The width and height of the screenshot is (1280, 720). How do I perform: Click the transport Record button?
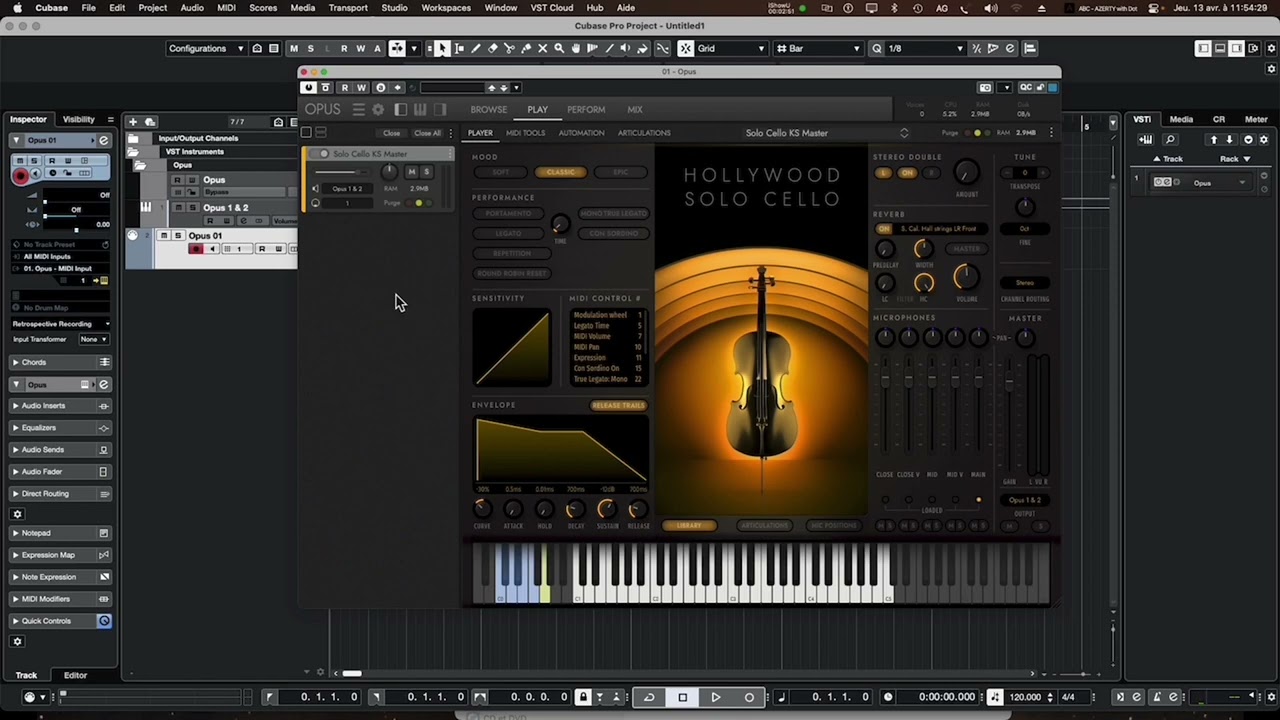click(749, 697)
